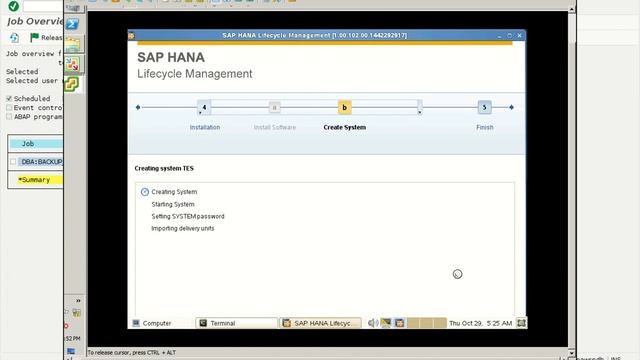Click the Starting System step text
640x360 pixels.
173,204
